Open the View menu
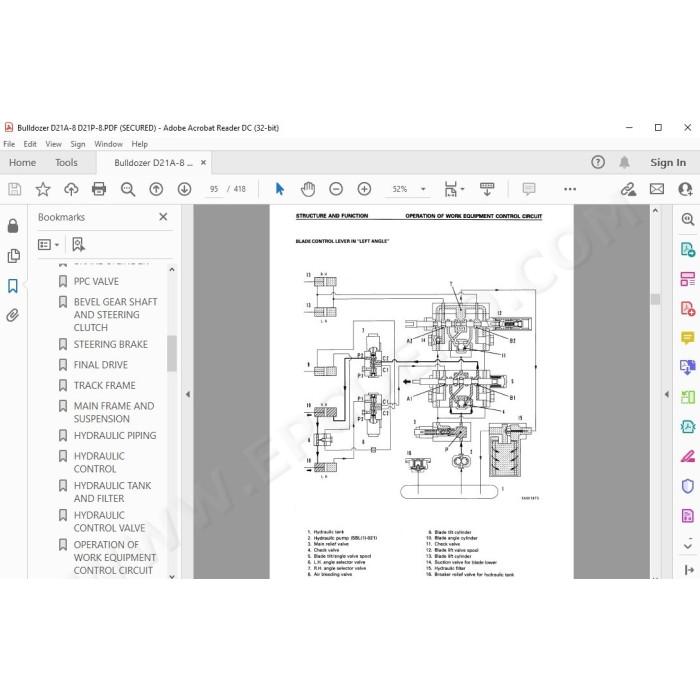Viewport: 700px width, 700px height. pos(54,144)
